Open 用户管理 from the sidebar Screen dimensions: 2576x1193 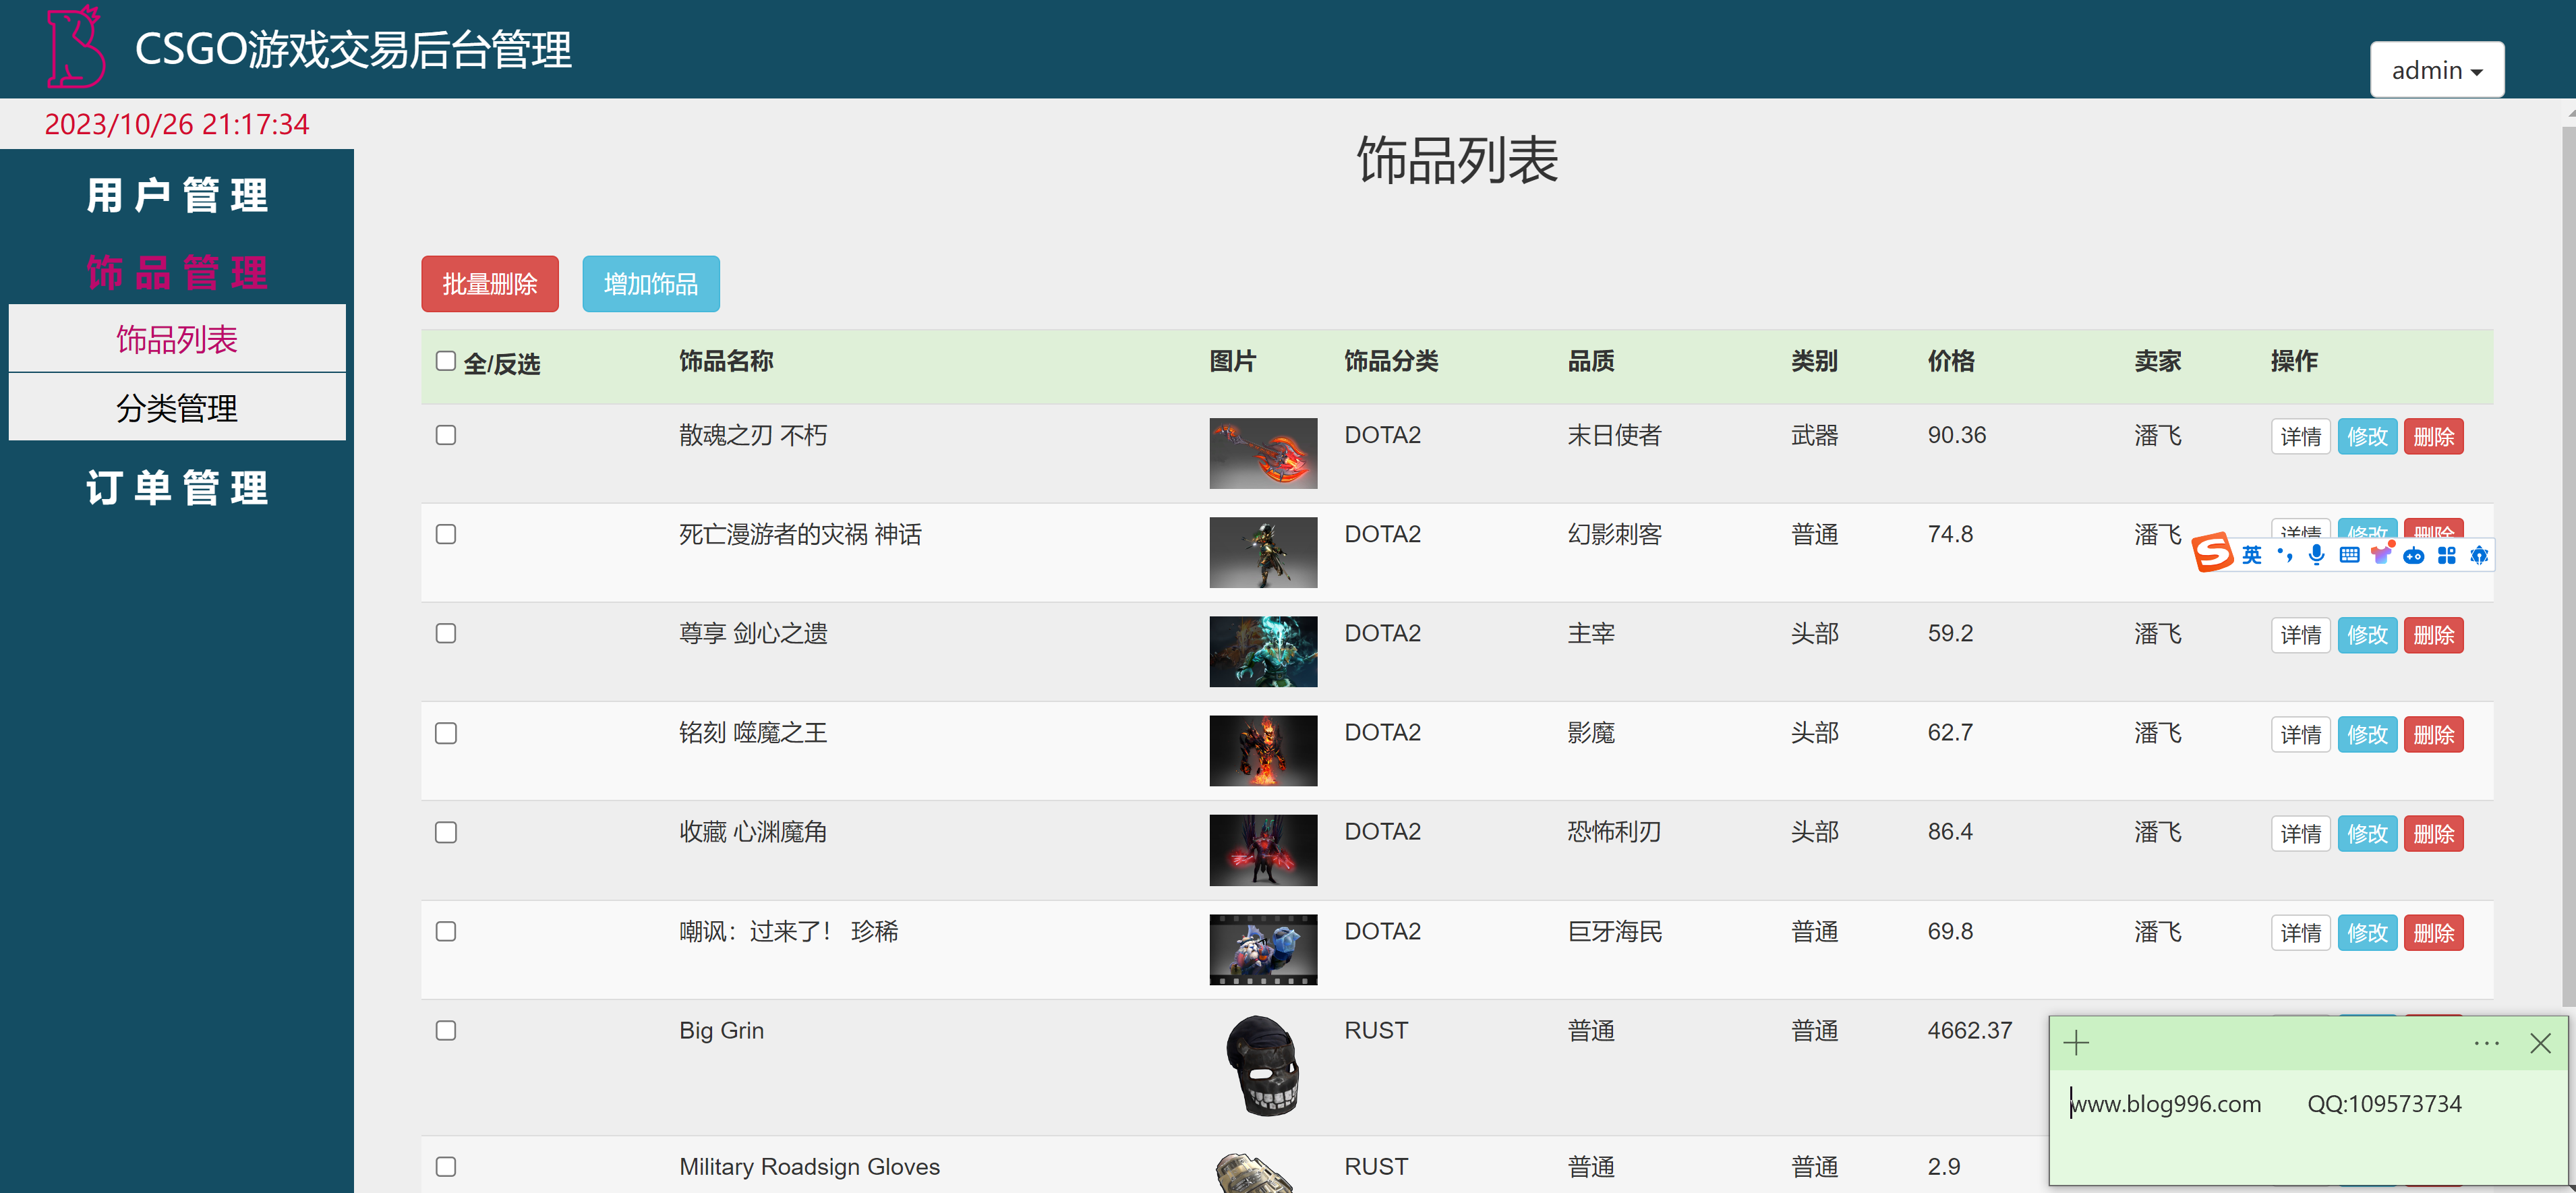(176, 195)
